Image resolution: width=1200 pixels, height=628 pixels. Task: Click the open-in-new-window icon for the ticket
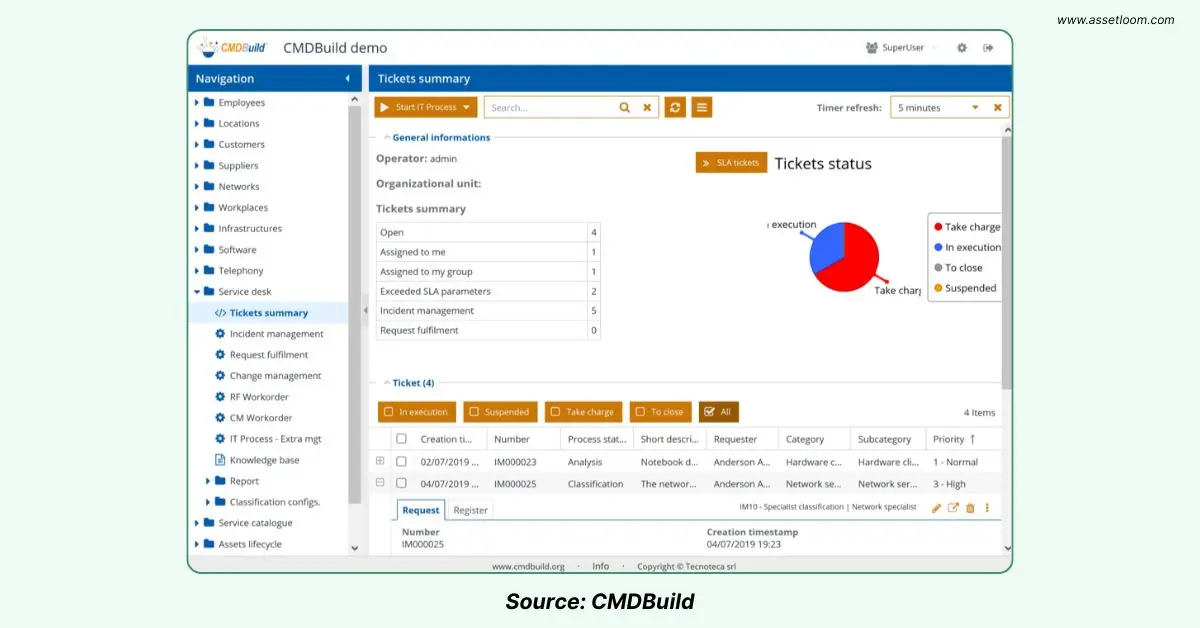tap(953, 508)
